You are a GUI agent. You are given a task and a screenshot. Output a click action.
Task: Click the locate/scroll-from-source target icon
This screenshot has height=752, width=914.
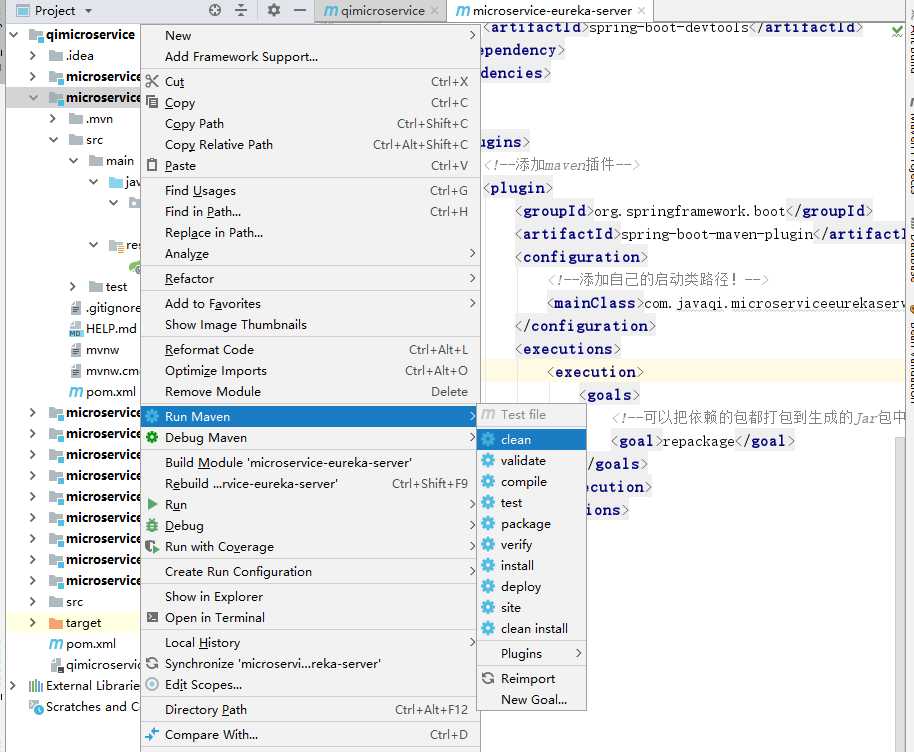pos(215,10)
